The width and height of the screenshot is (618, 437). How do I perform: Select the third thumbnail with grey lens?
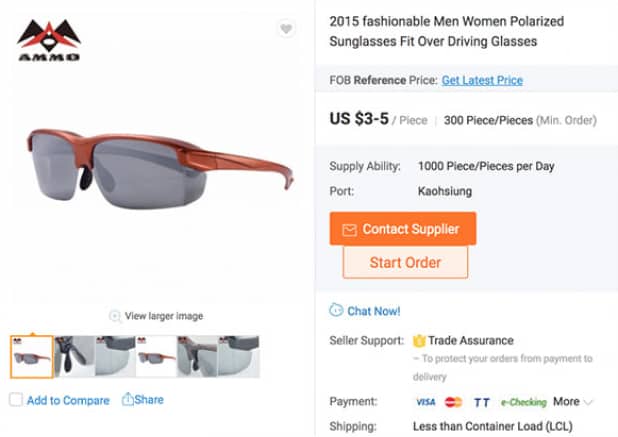[115, 356]
